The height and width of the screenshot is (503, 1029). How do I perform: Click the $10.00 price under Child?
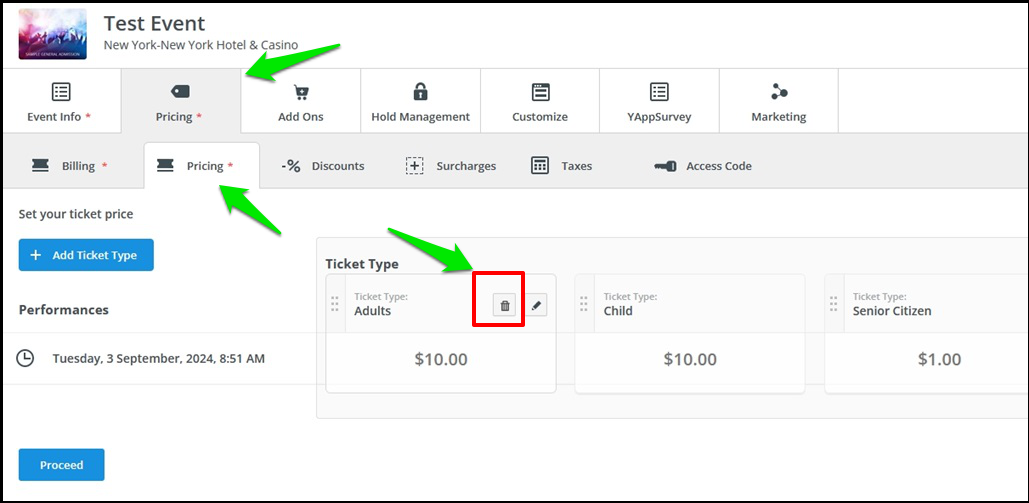690,359
